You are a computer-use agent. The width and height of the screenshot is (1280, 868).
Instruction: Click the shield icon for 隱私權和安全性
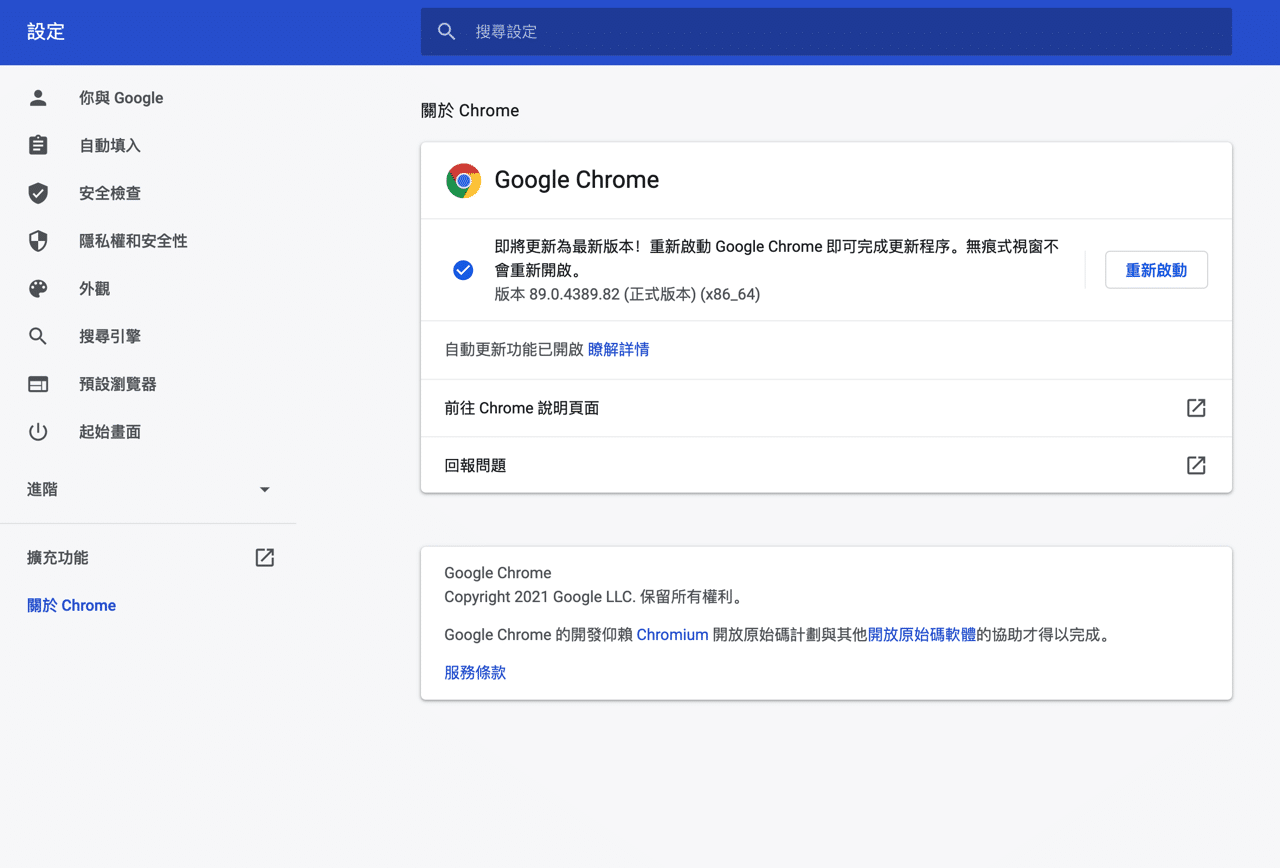pyautogui.click(x=38, y=241)
